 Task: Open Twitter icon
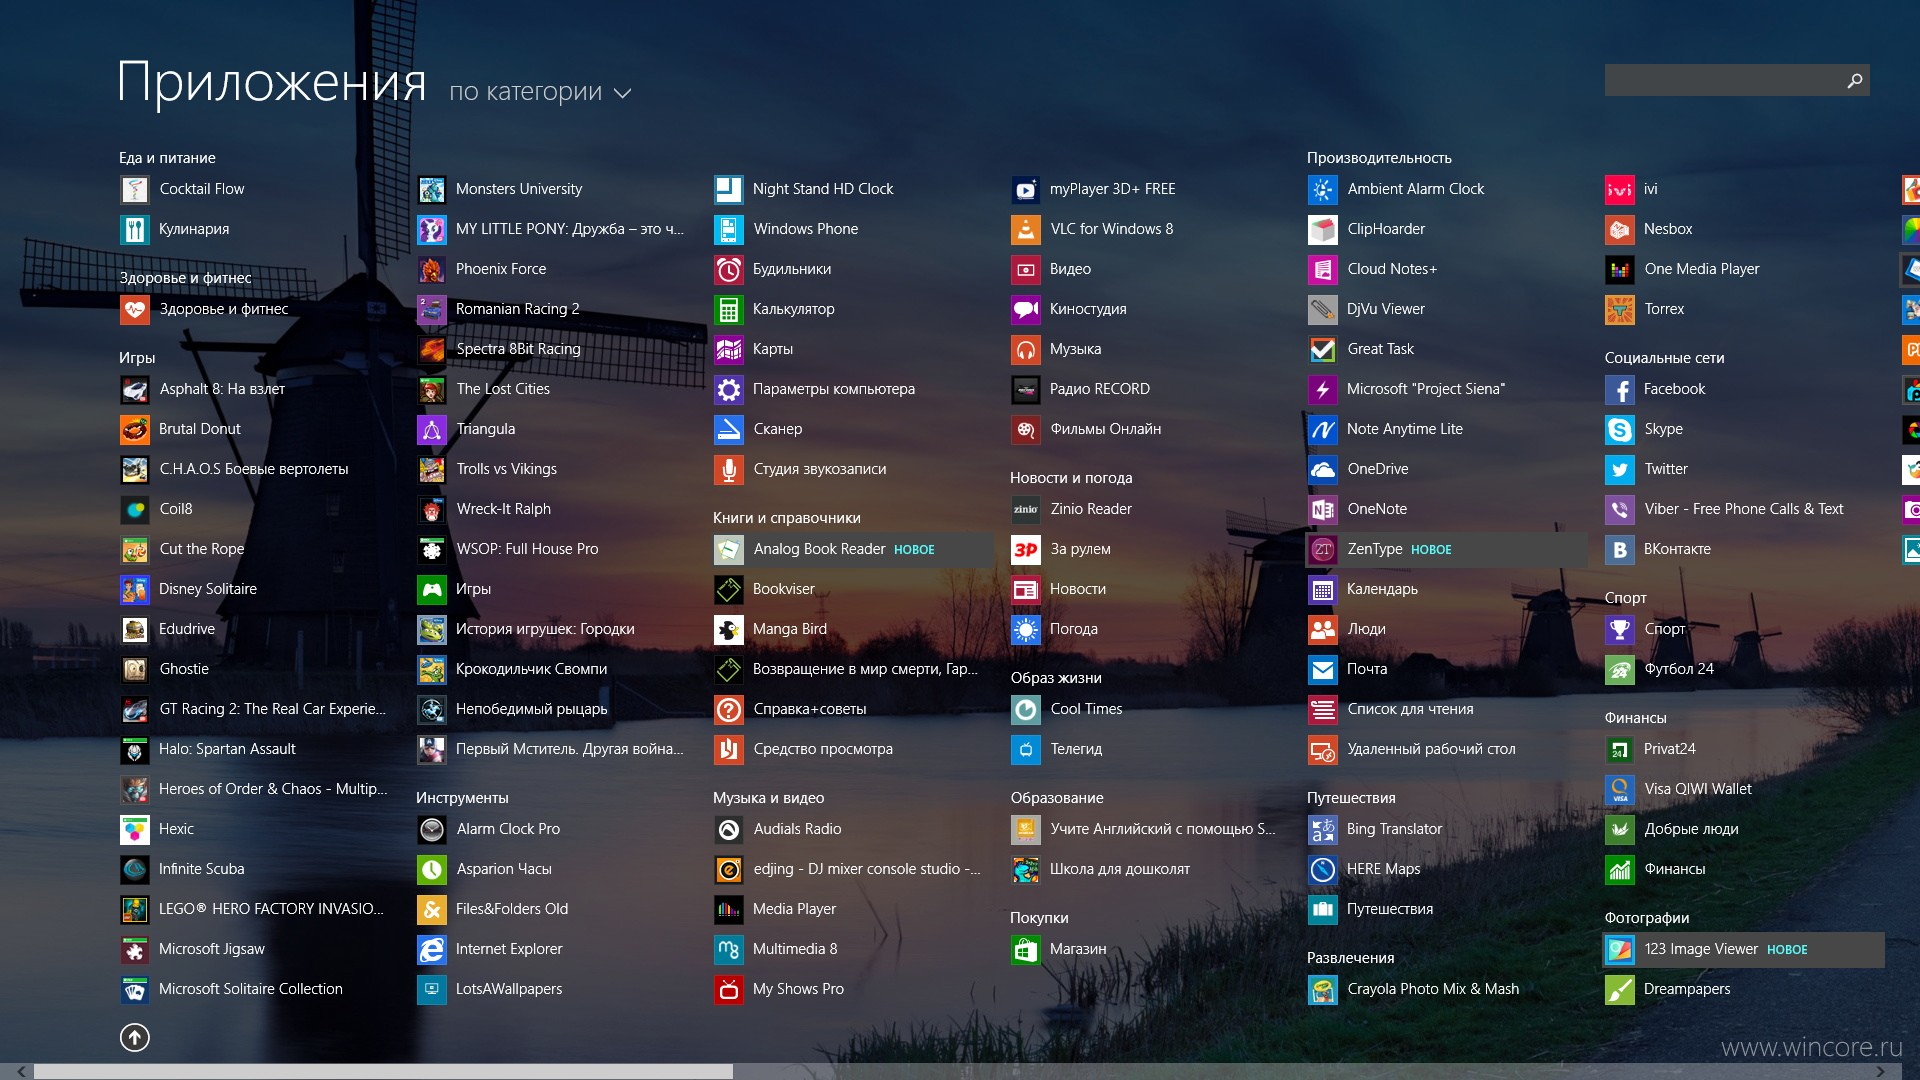point(1620,469)
